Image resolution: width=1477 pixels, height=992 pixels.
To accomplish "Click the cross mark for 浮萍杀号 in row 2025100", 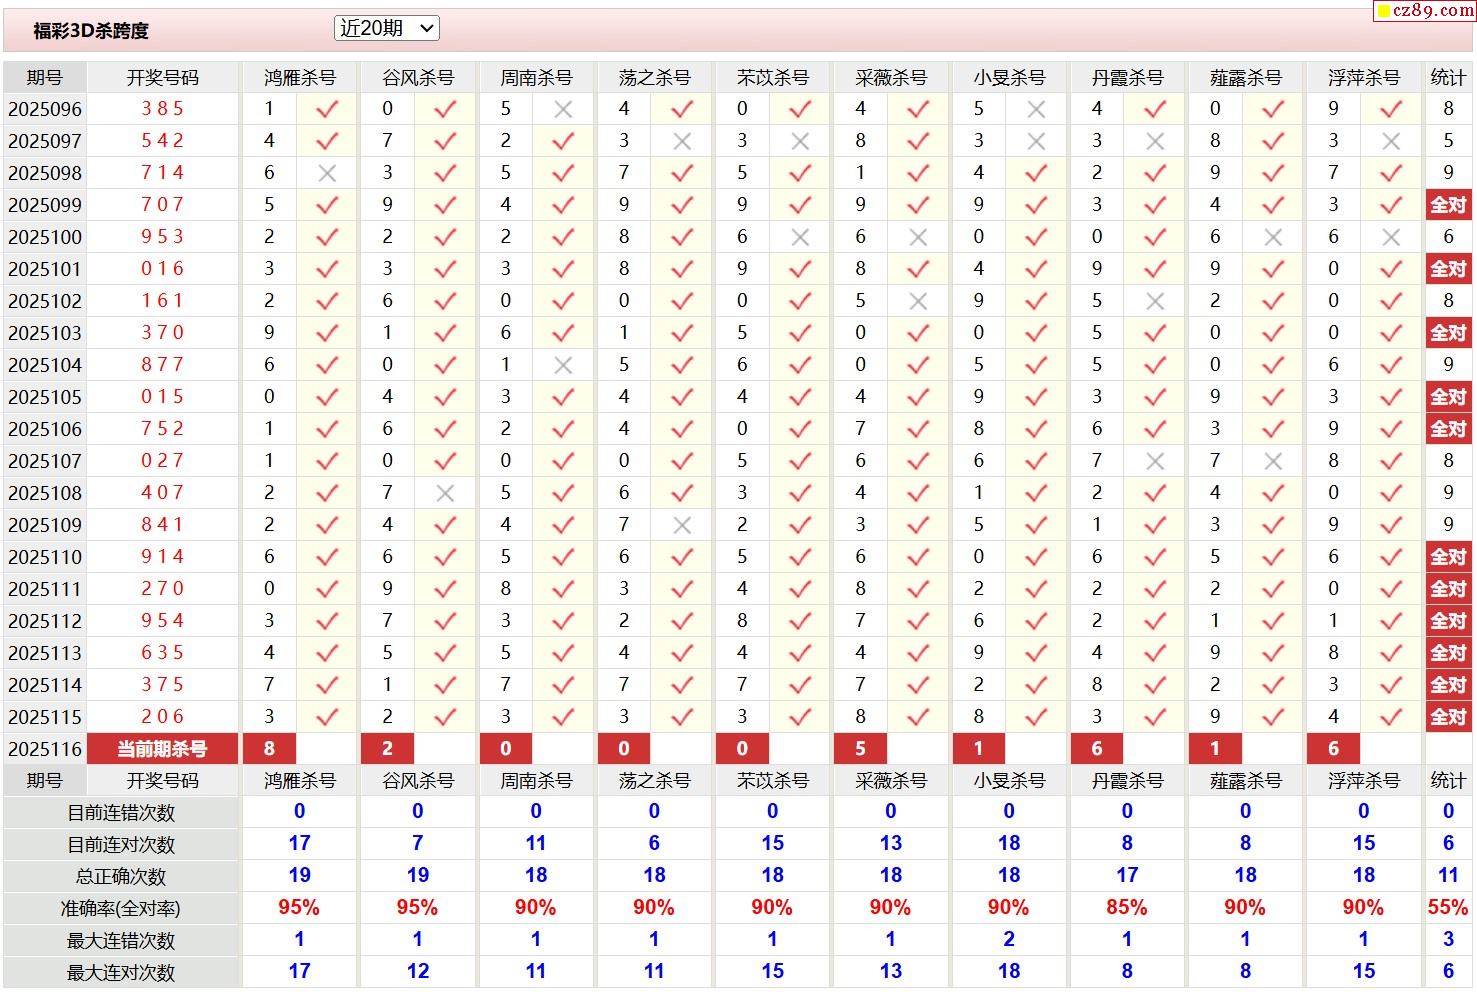I will 1391,237.
